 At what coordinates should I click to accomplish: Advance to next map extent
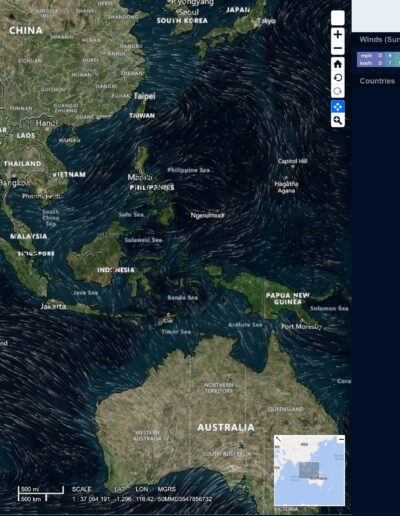tap(338, 91)
